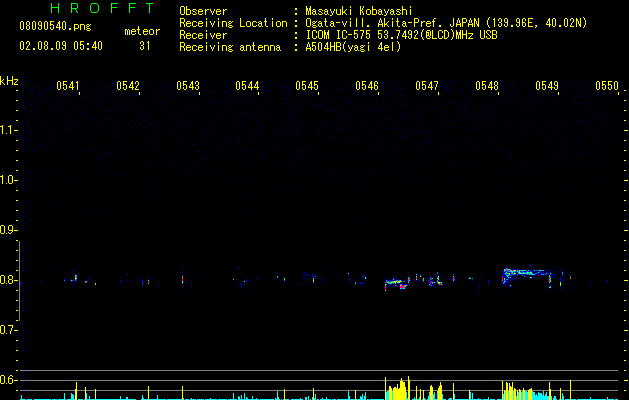Click the 0545 time marker
This screenshot has height=400, width=629.
pos(307,86)
